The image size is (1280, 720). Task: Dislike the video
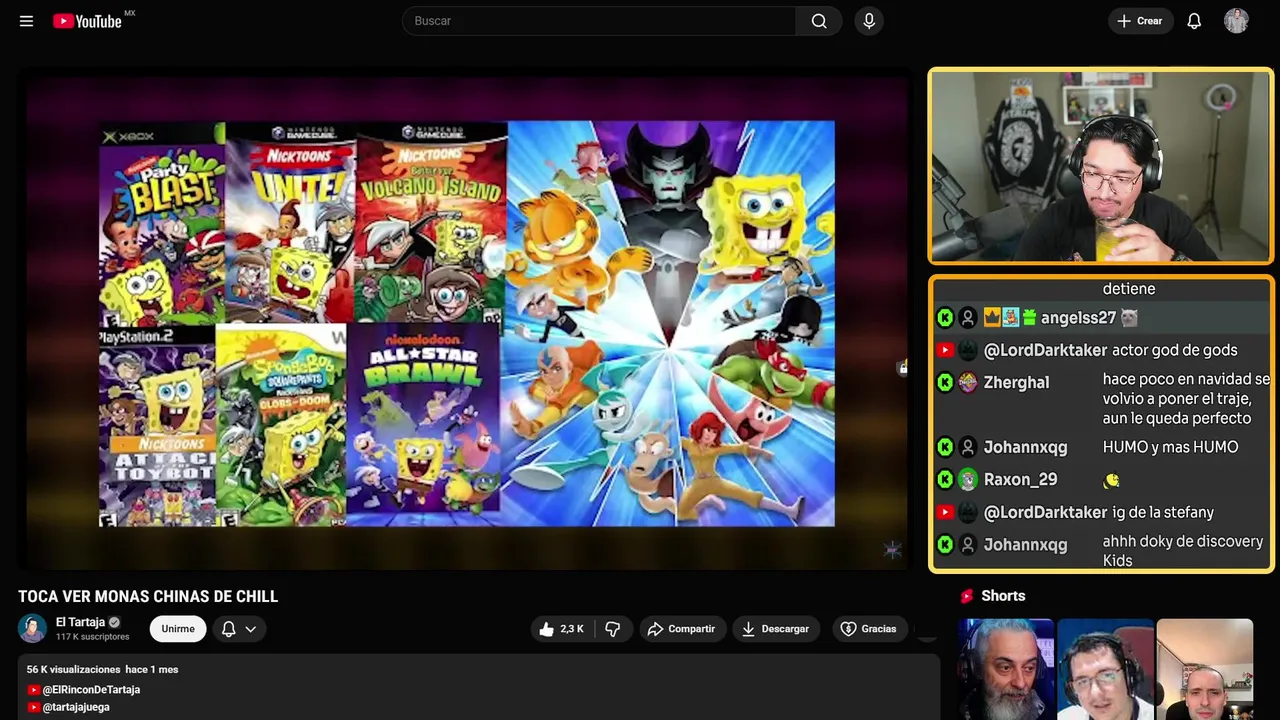pyautogui.click(x=612, y=629)
